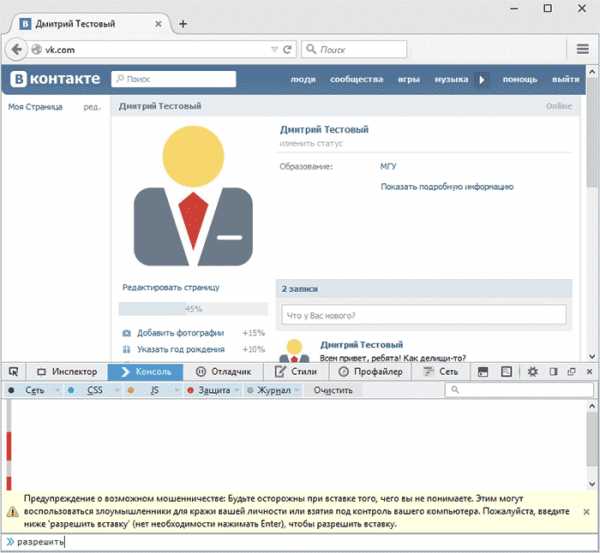Toggle the Защита filter in console

(x=213, y=390)
